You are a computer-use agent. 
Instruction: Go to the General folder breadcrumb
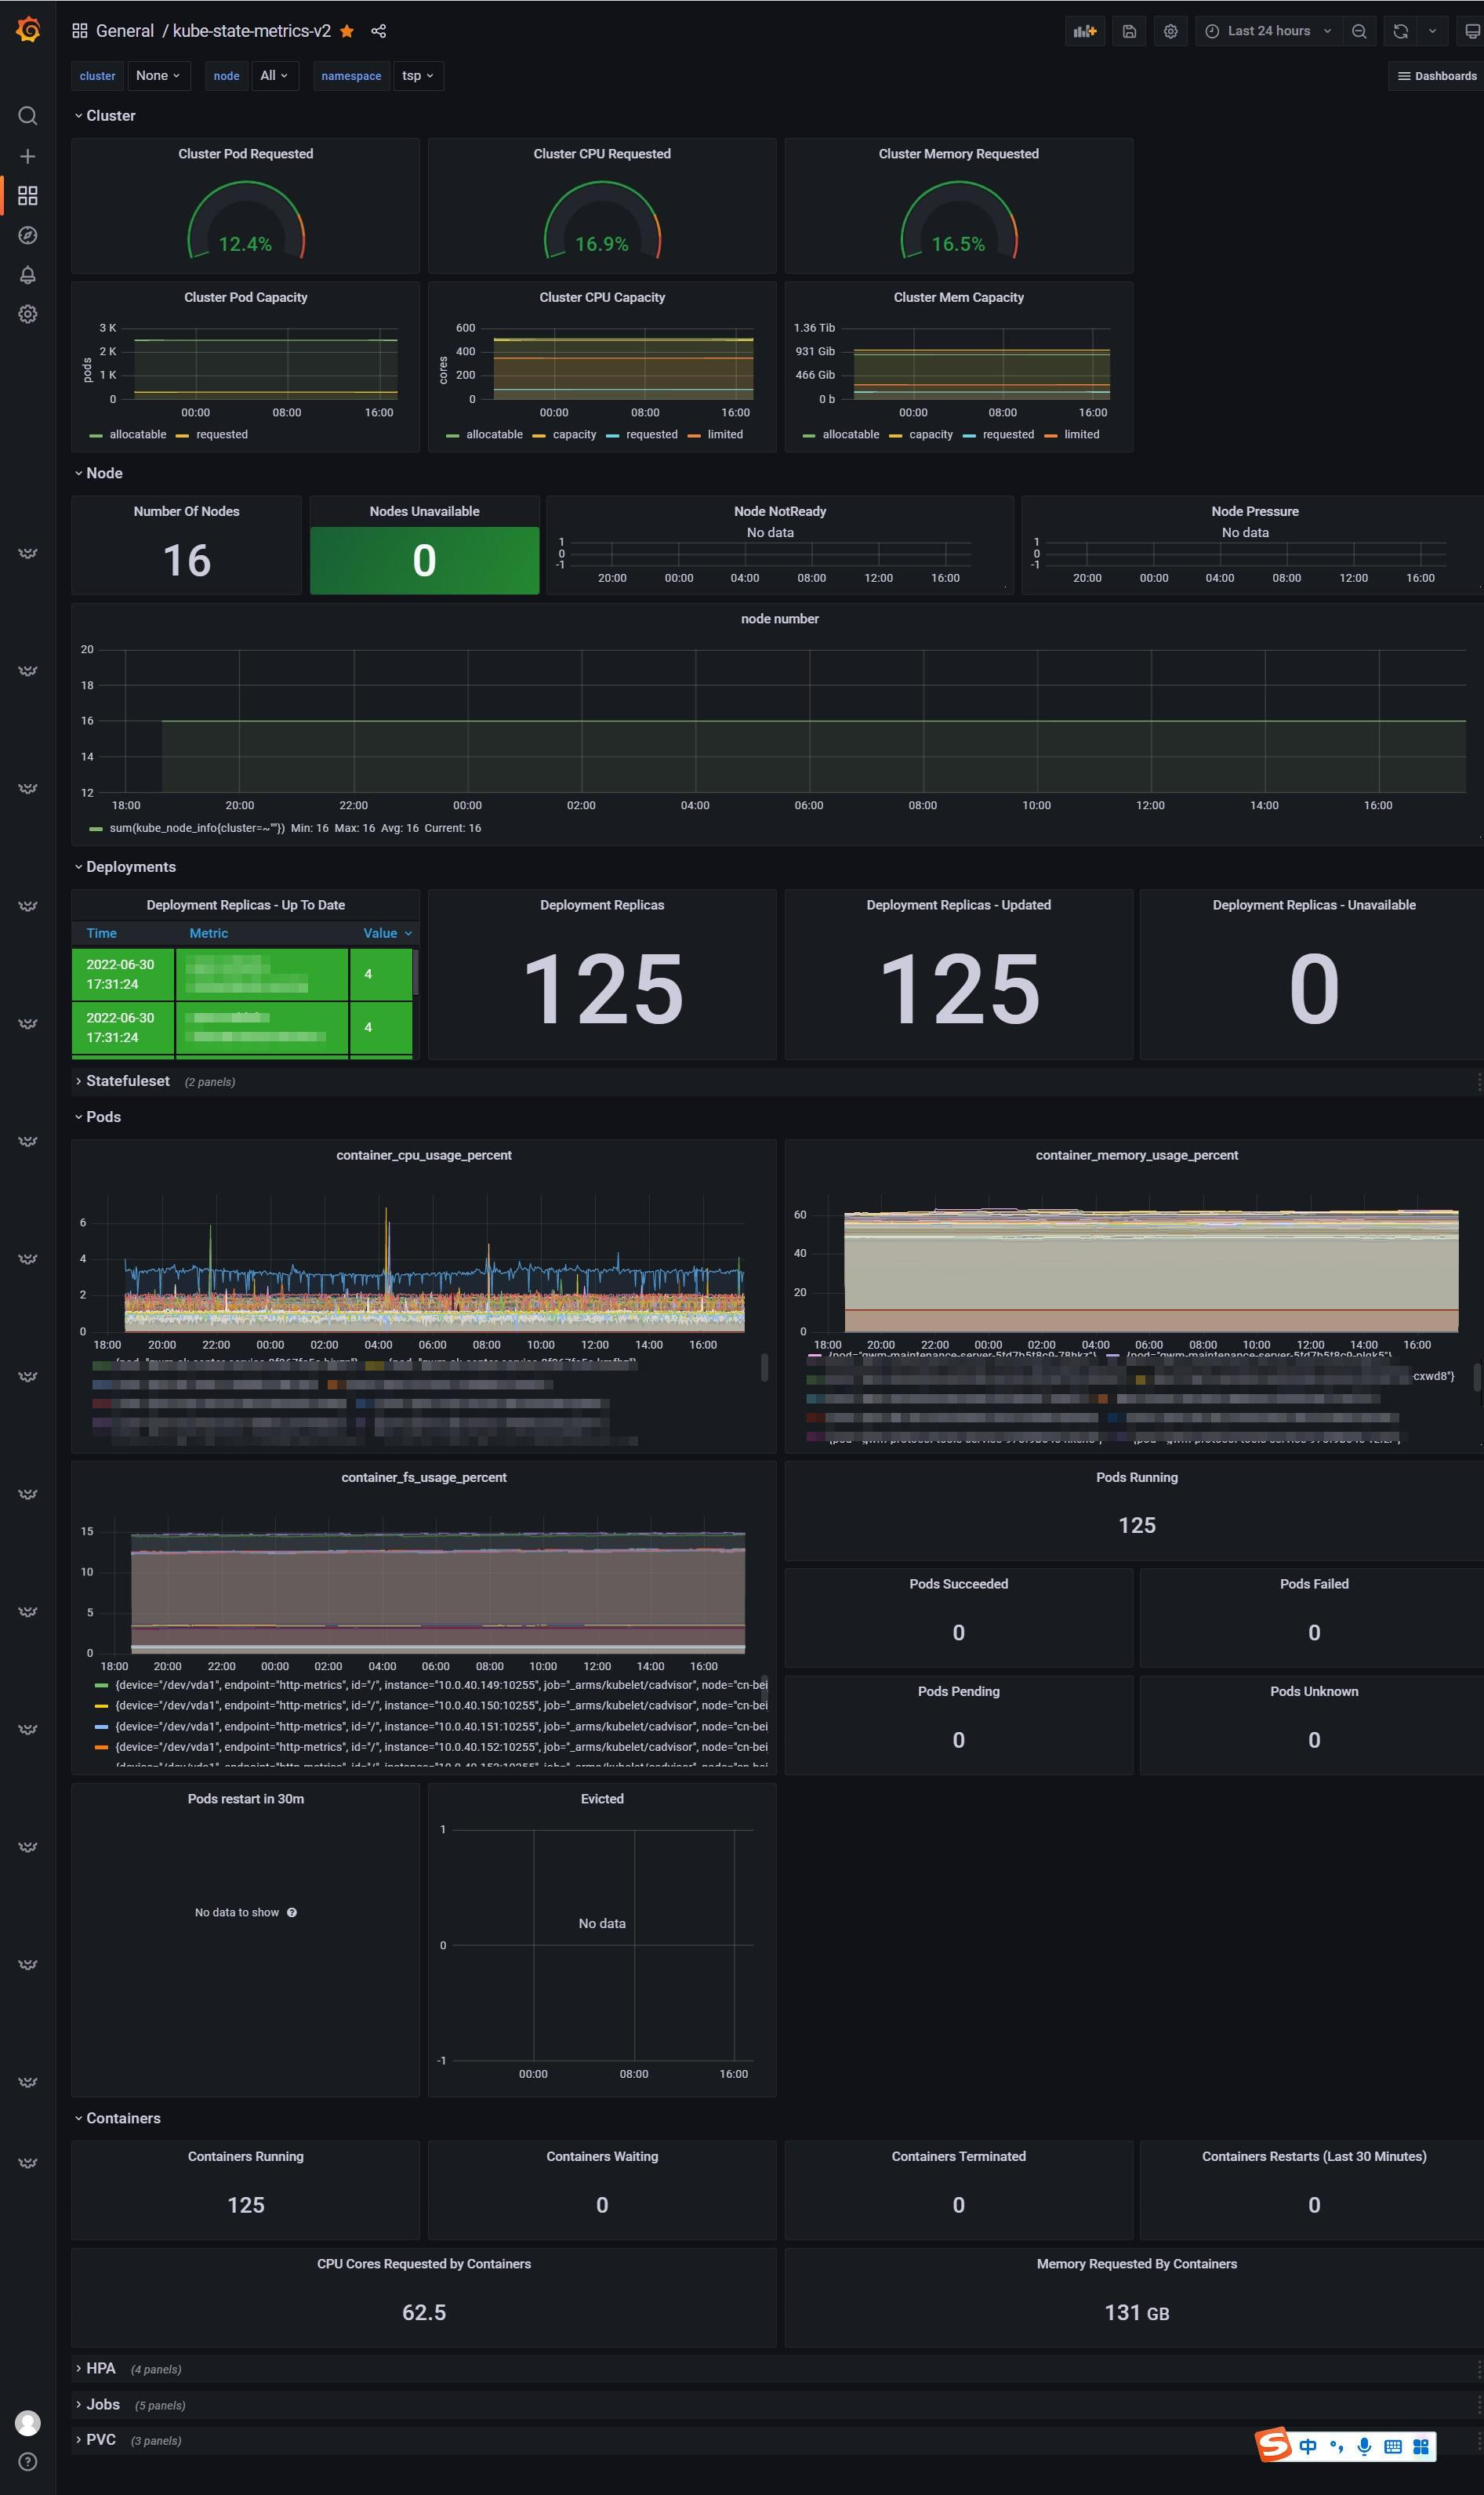[x=125, y=31]
